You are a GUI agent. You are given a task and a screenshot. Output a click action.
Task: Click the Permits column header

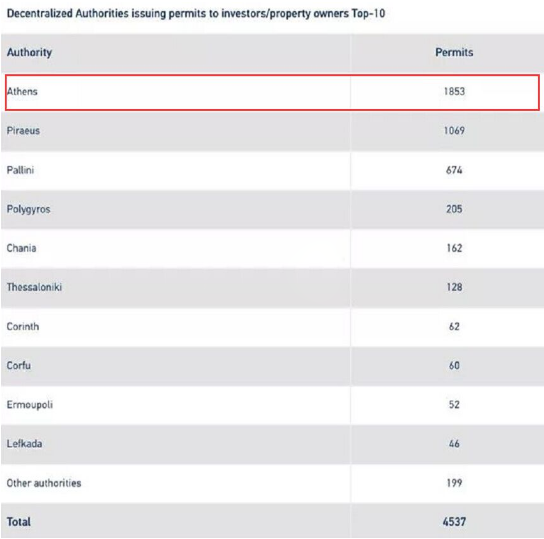click(x=454, y=52)
